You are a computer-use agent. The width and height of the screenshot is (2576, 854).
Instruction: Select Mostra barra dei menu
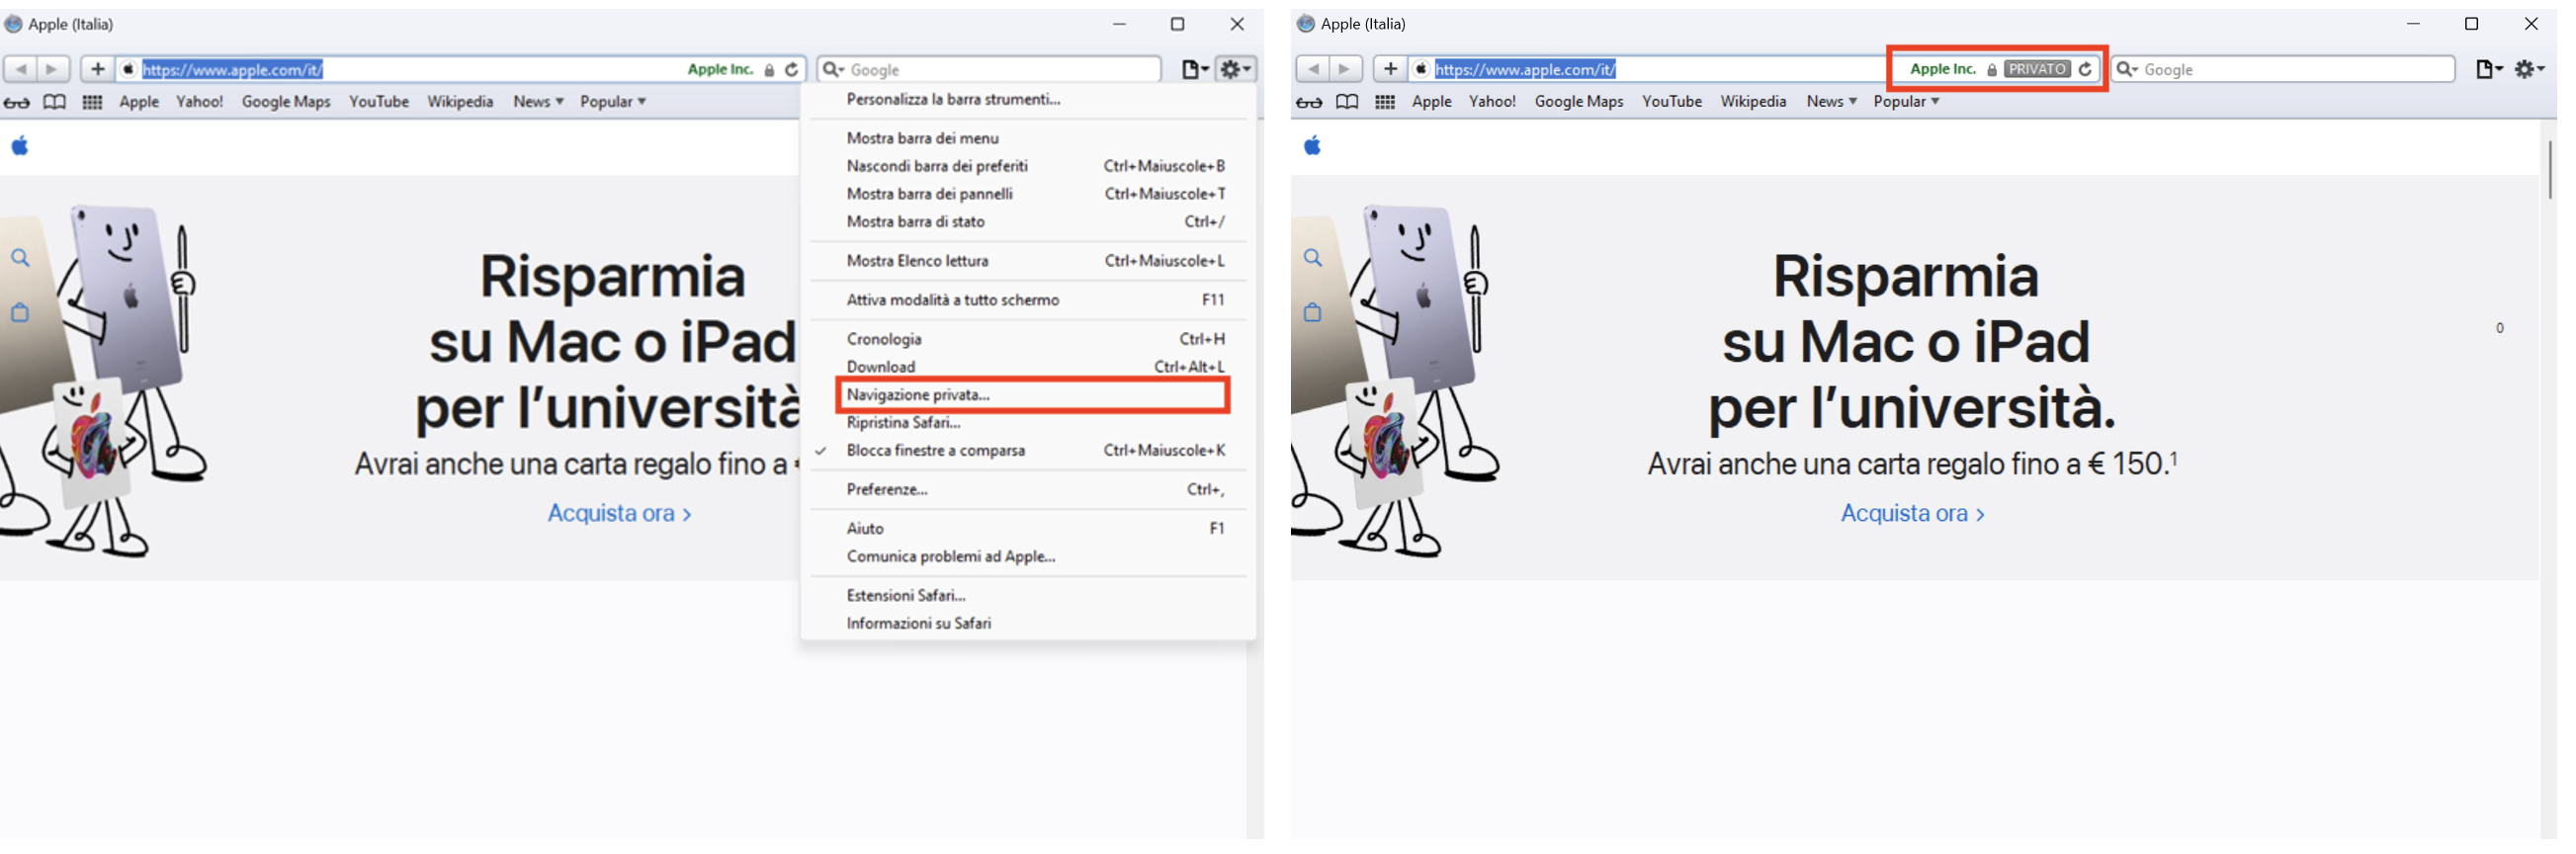1028,138
